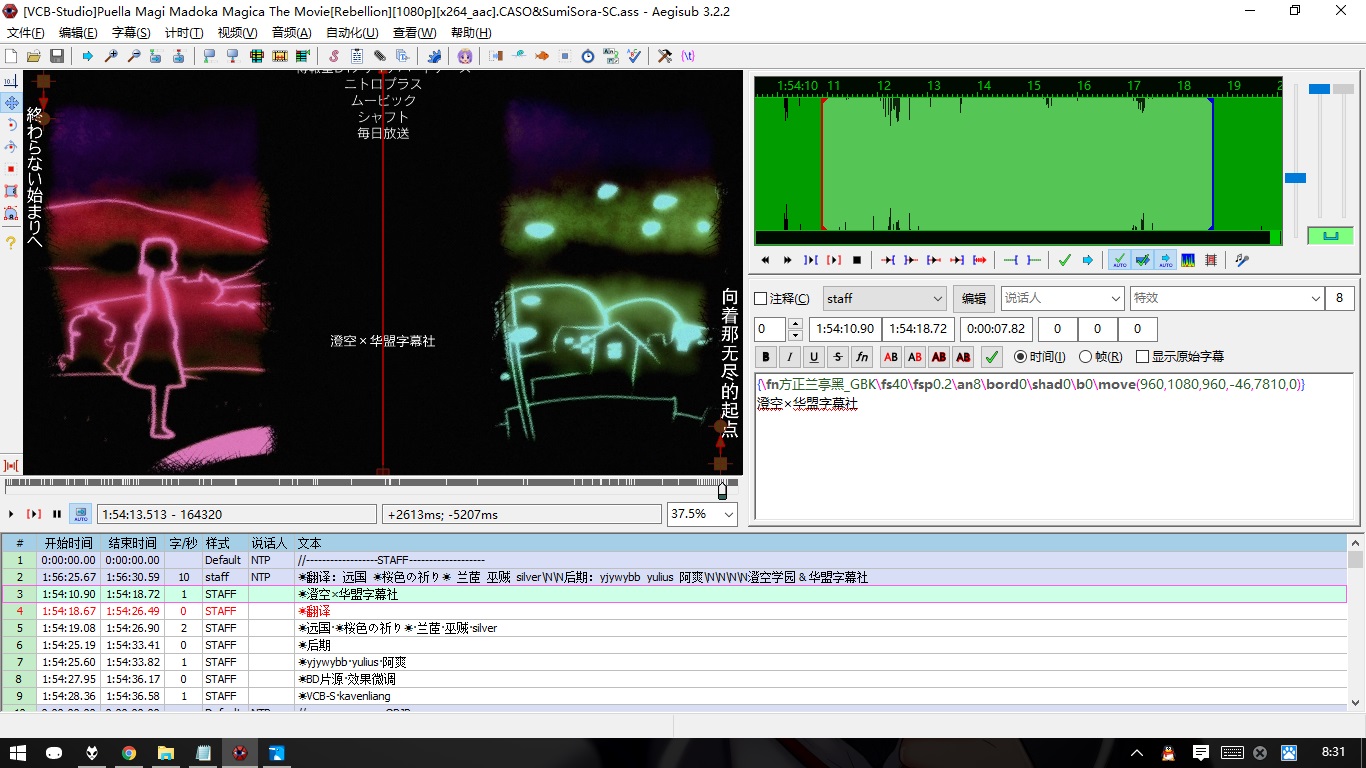
Task: Open the Shift Times clock icon
Action: [x=588, y=56]
